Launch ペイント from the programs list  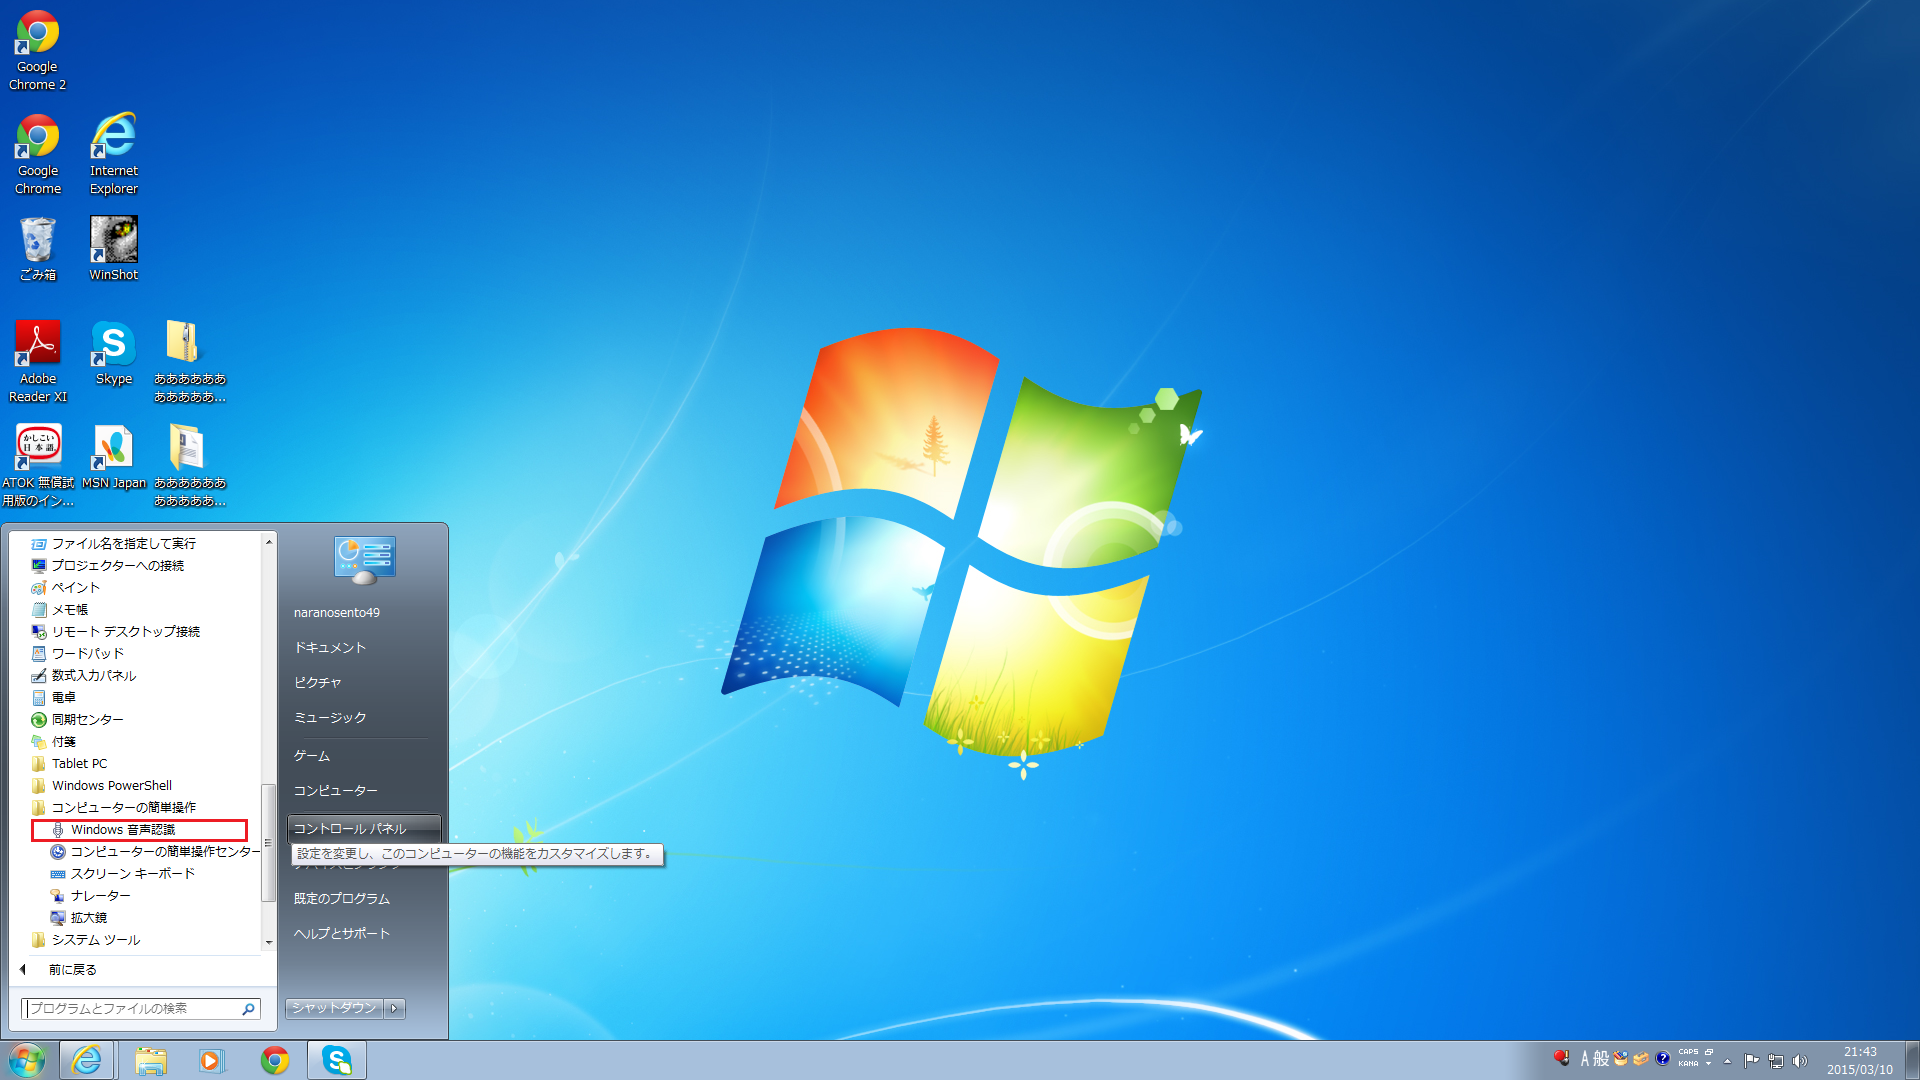[x=66, y=588]
